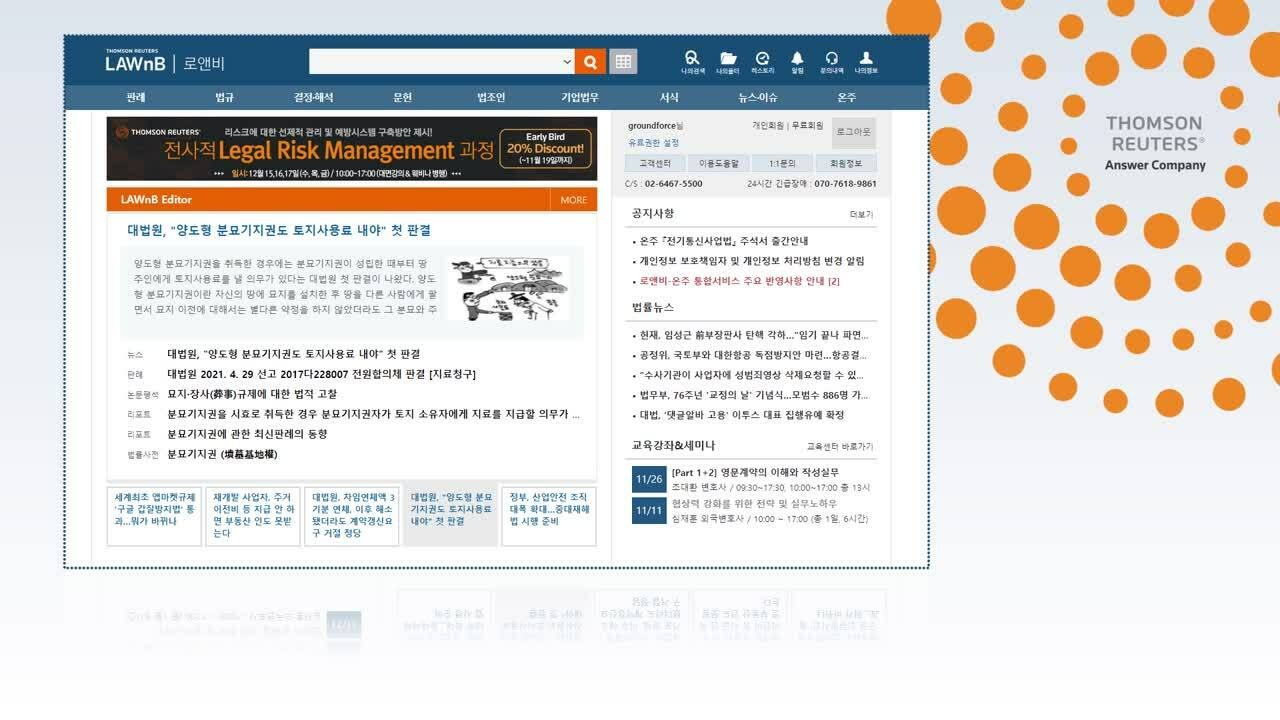Open news '법무부, 76주년 교정의 날 기념식'
Screen dimensions: 1280x720
754,395
